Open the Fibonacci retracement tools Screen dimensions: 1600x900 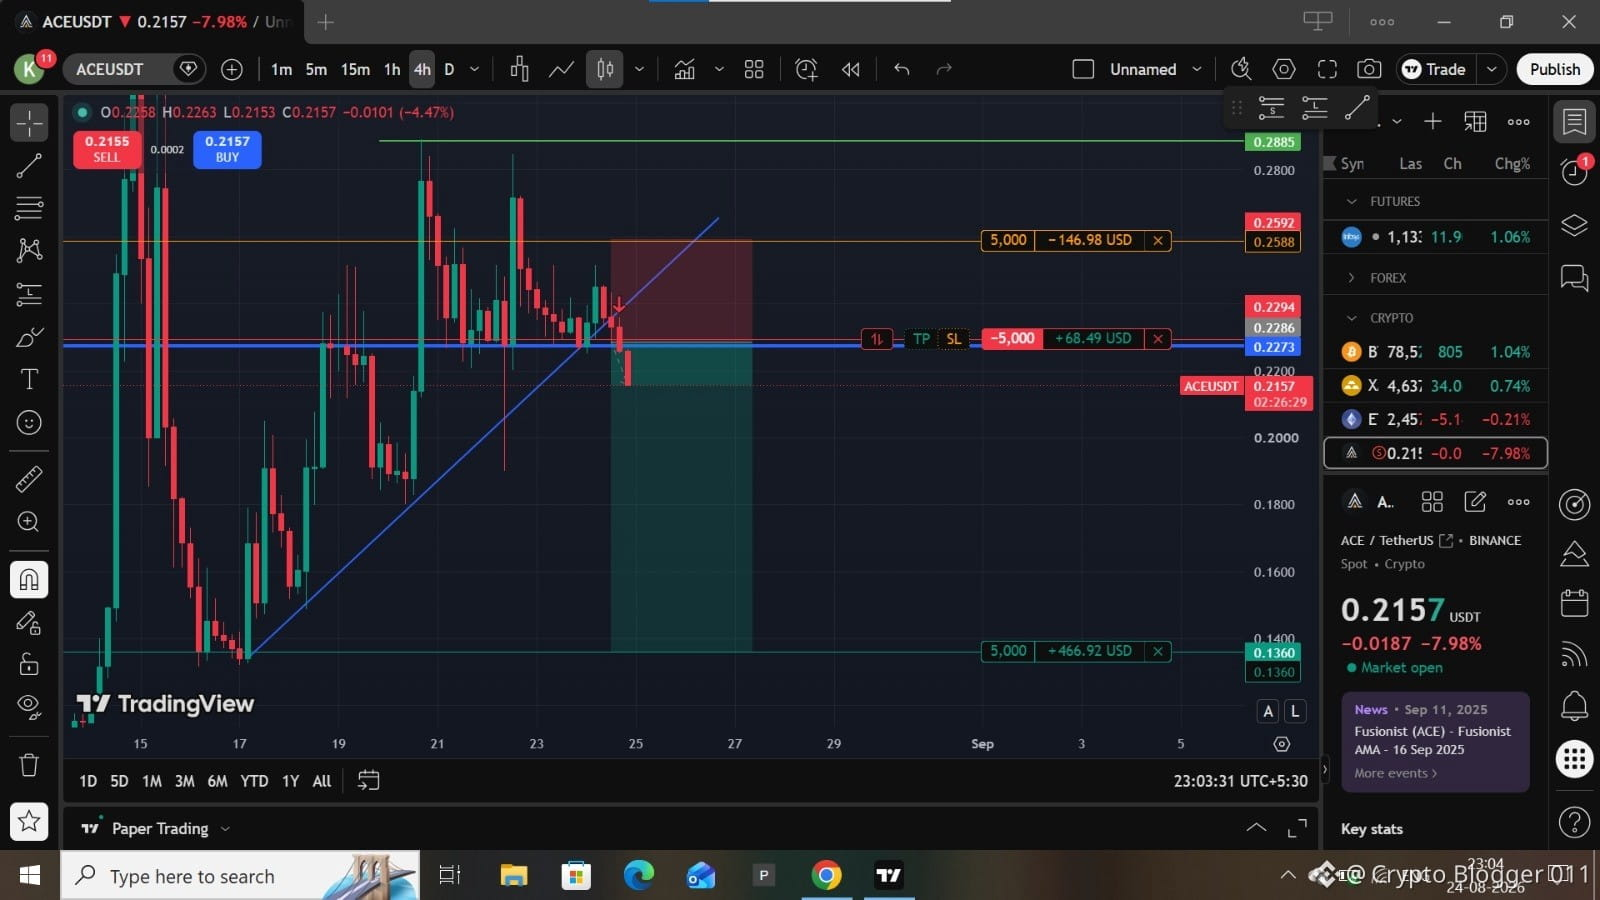point(29,208)
